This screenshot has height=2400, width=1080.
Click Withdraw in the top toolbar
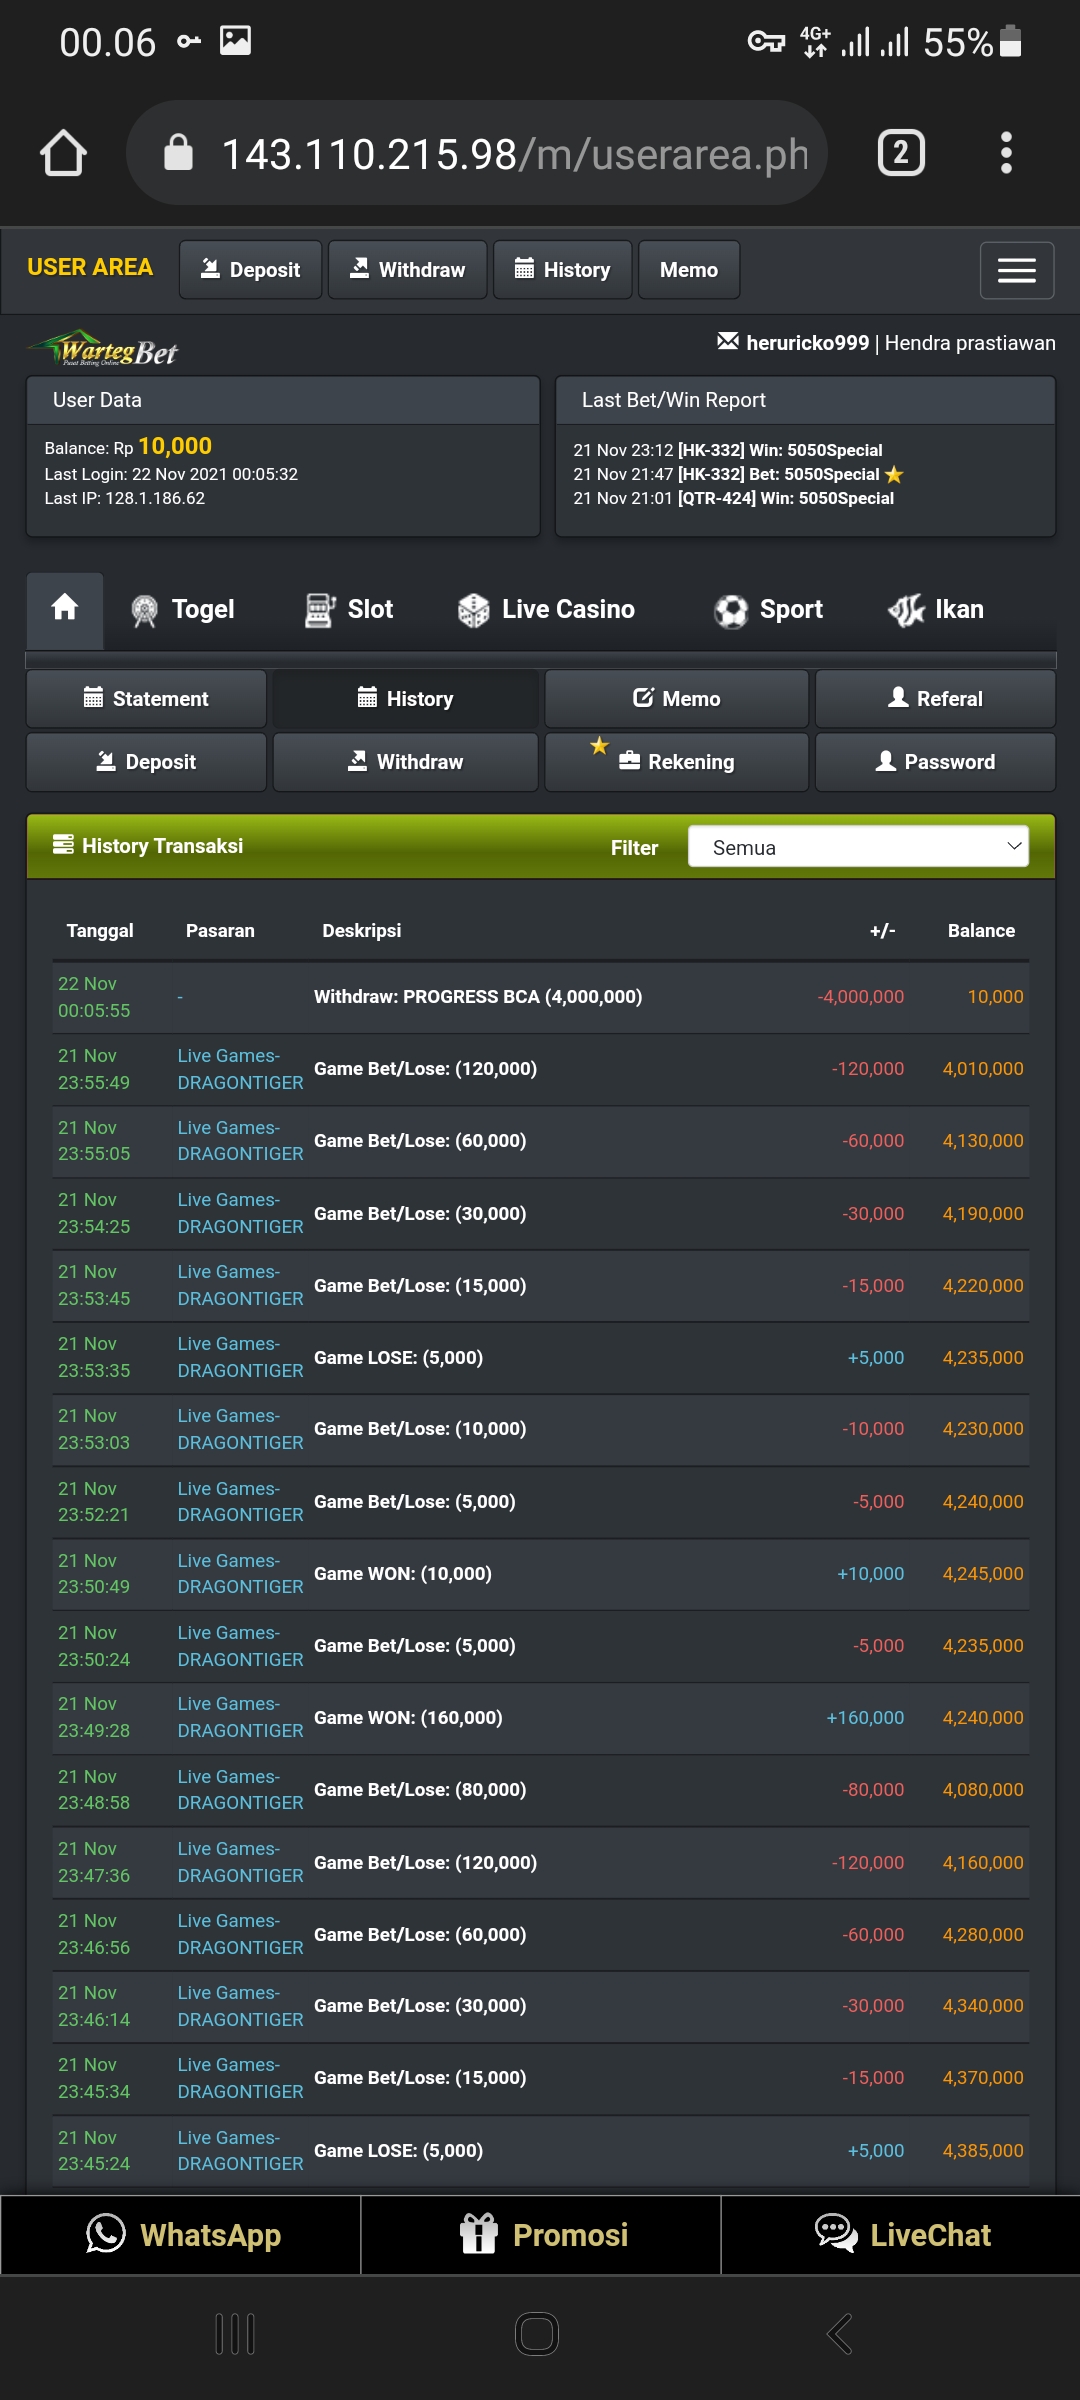pyautogui.click(x=407, y=270)
